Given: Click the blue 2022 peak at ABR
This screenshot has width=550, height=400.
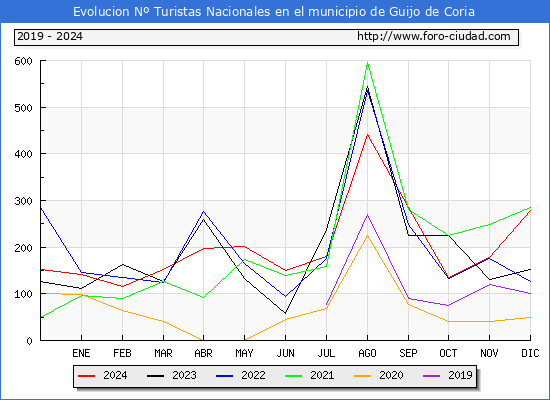Looking at the screenshot, I should click(x=203, y=212).
